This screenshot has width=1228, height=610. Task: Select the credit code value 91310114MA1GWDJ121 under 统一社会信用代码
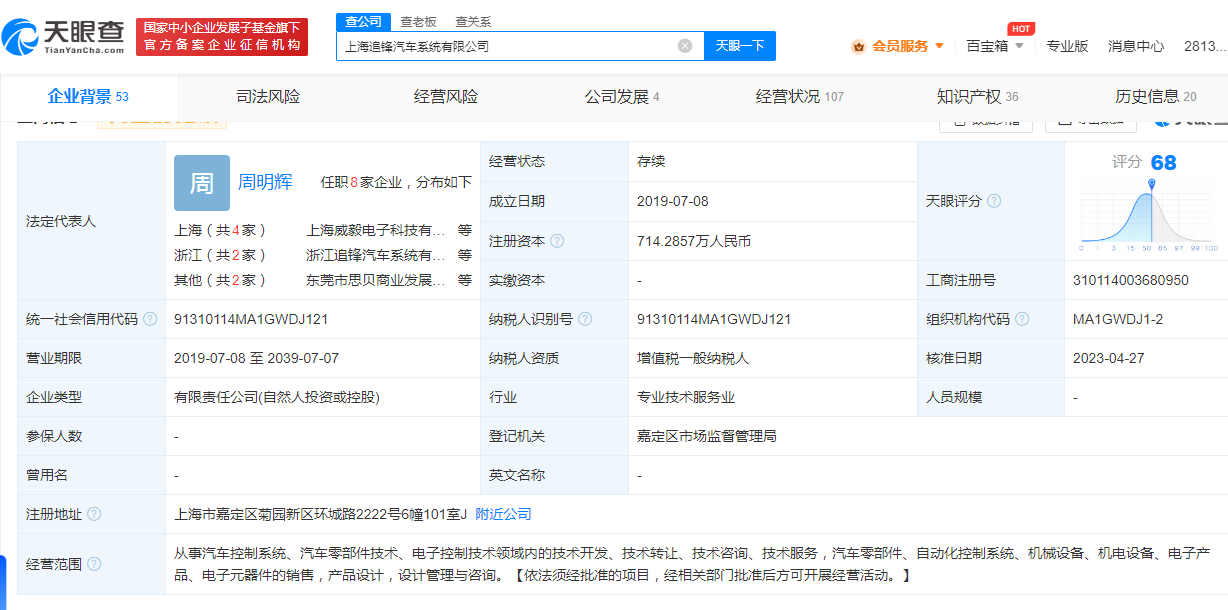[251, 319]
